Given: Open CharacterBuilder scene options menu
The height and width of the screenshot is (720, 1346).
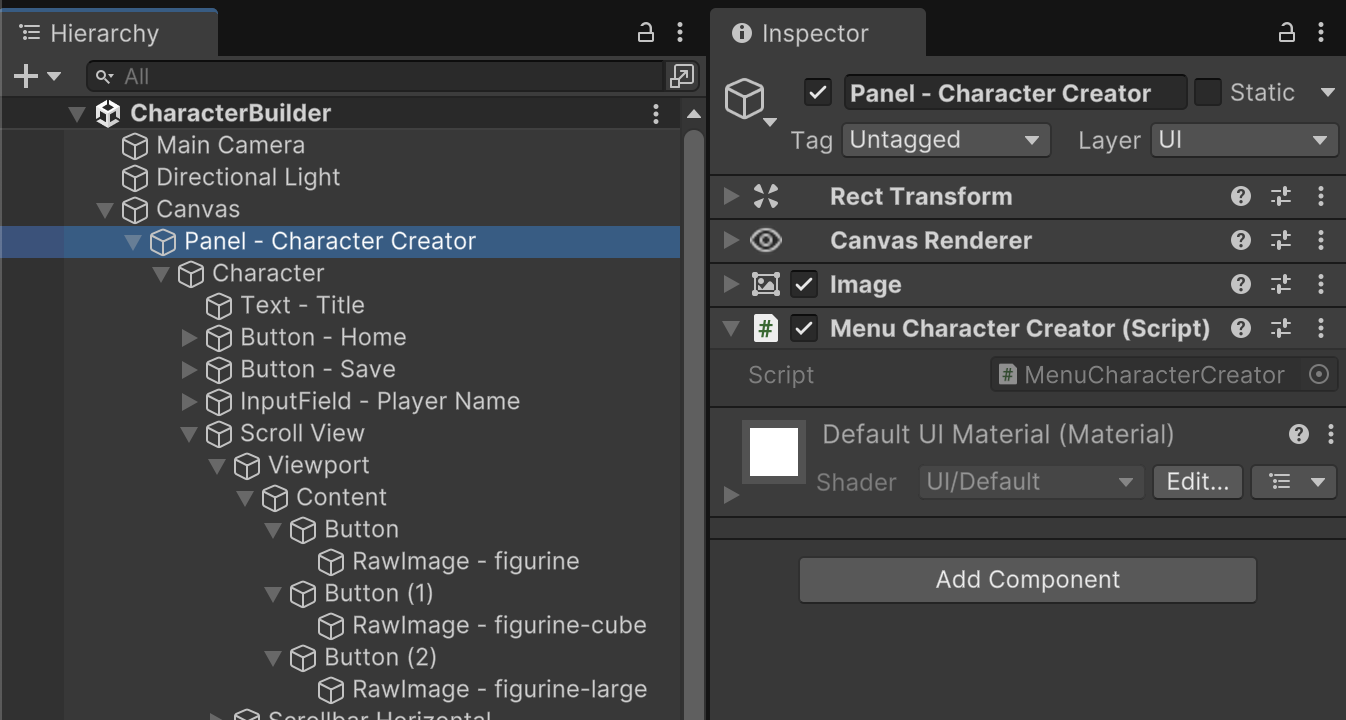Looking at the screenshot, I should pyautogui.click(x=656, y=114).
